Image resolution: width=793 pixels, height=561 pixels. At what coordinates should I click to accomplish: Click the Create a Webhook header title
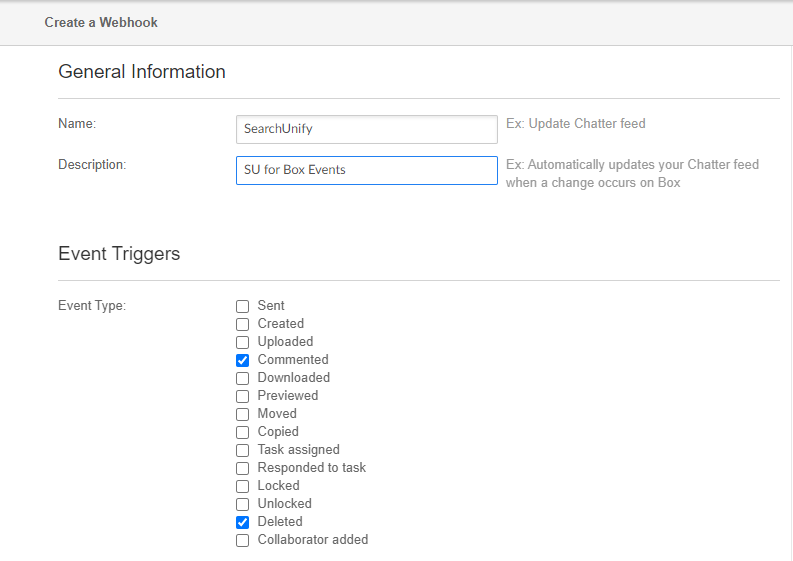tap(101, 22)
